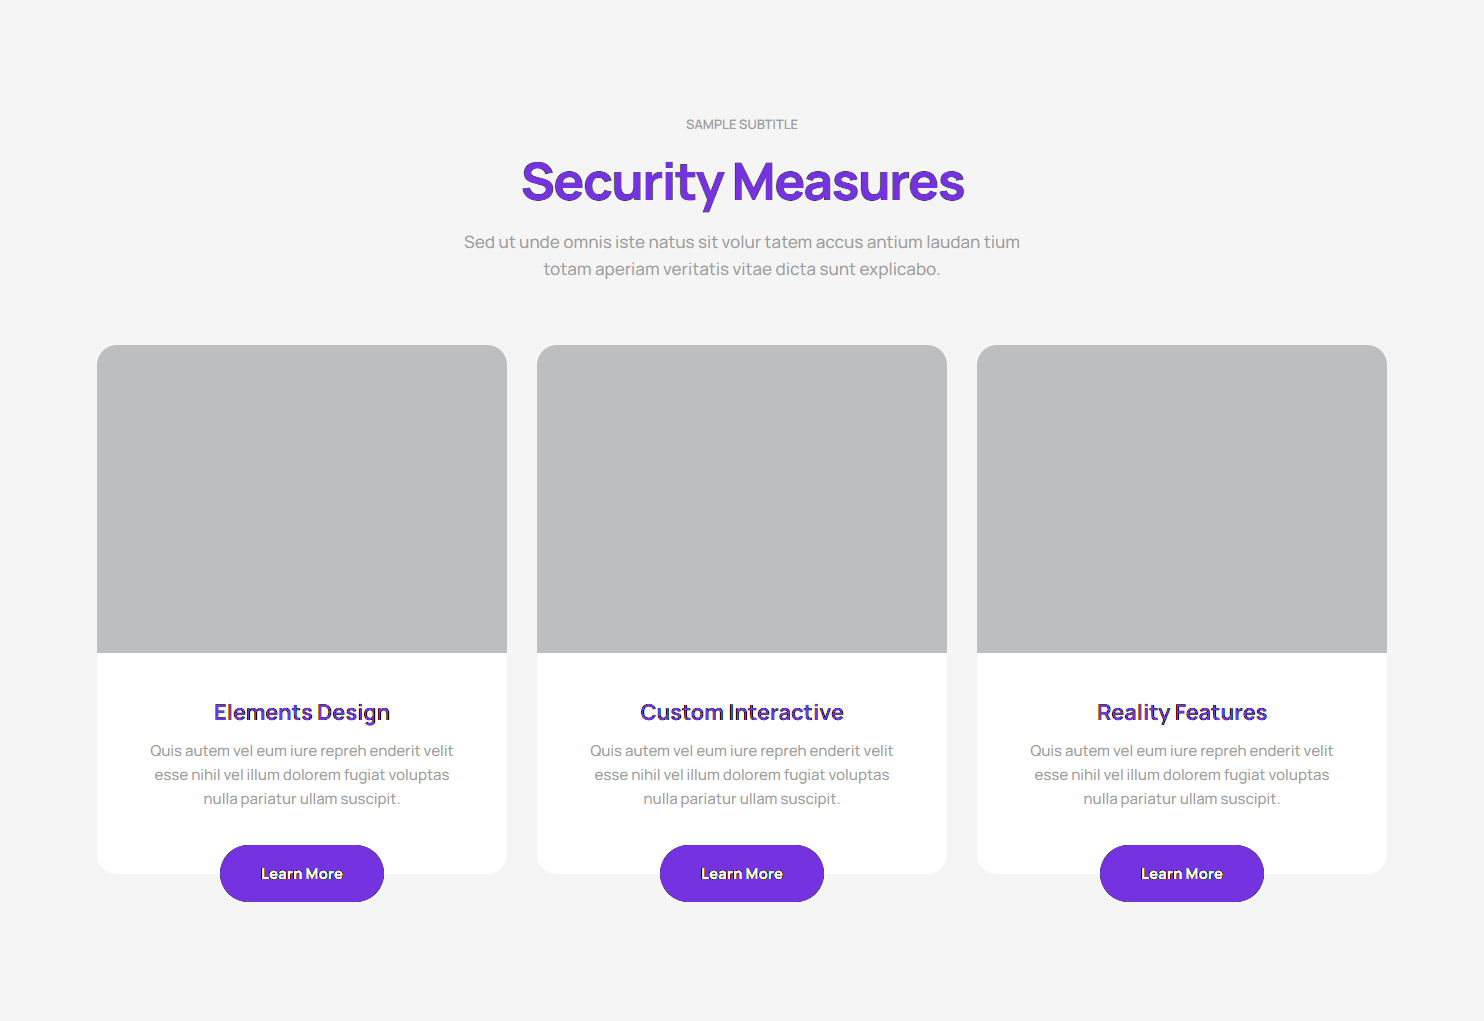Click the word Measures in main heading
This screenshot has width=1484, height=1021.
[848, 183]
